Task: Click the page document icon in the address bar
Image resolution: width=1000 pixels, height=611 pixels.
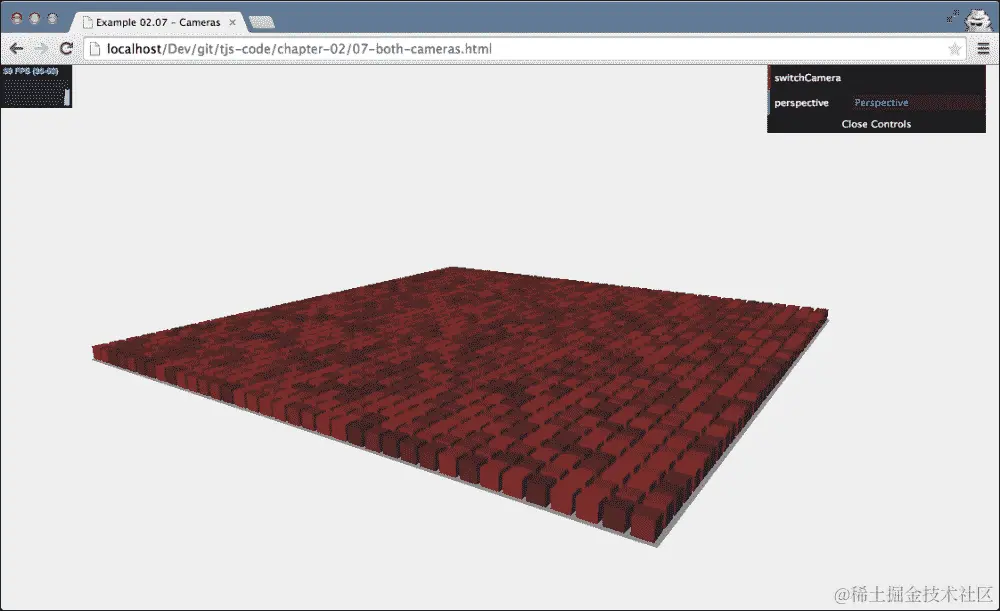Action: pos(94,49)
